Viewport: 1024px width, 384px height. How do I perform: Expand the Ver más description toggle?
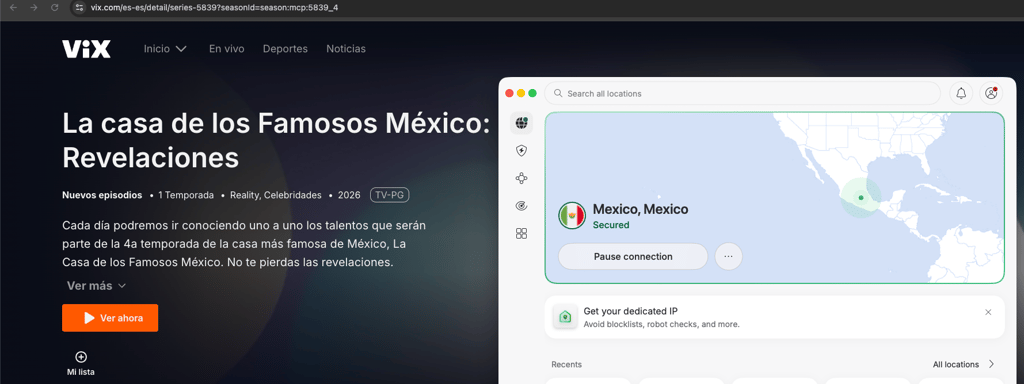[96, 286]
